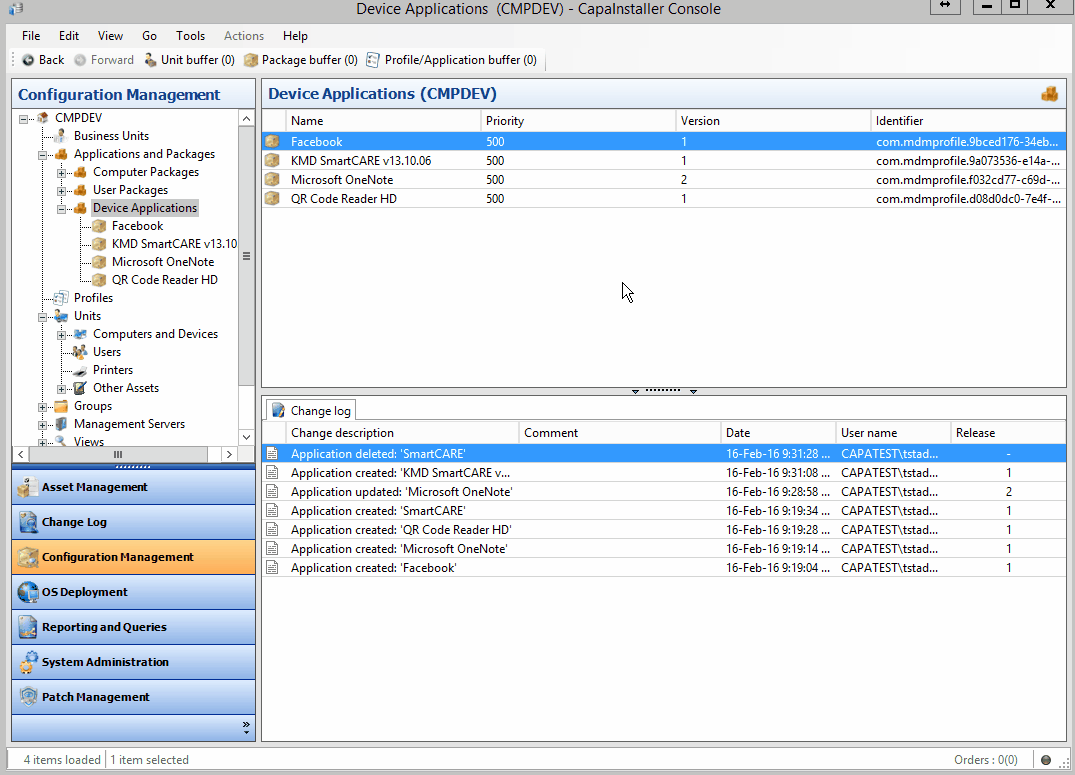Open the Profile/Application buffer icon
The height and width of the screenshot is (775, 1075).
373,60
